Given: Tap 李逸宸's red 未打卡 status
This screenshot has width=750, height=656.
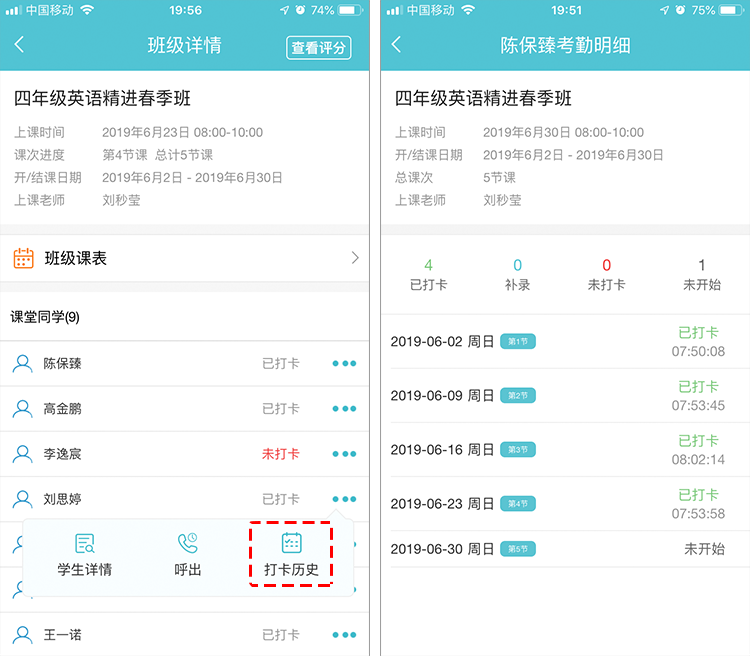Looking at the screenshot, I should click(281, 454).
